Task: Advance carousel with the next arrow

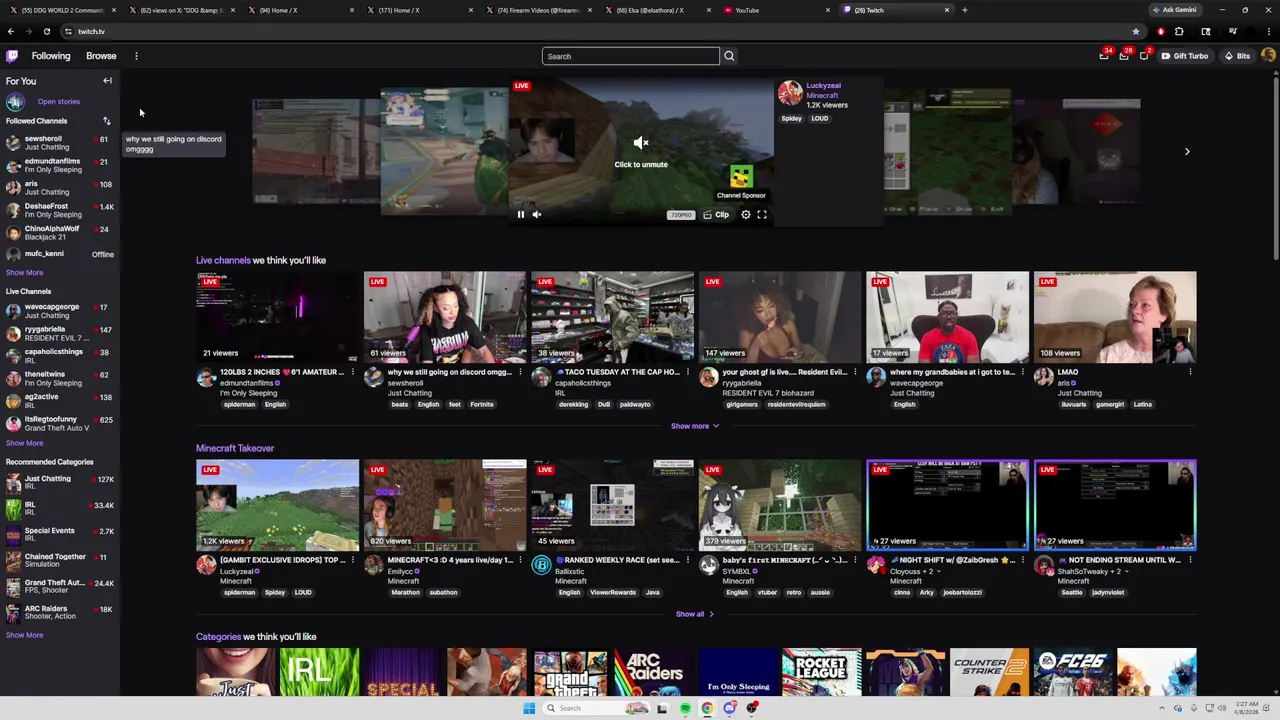Action: click(x=1187, y=152)
